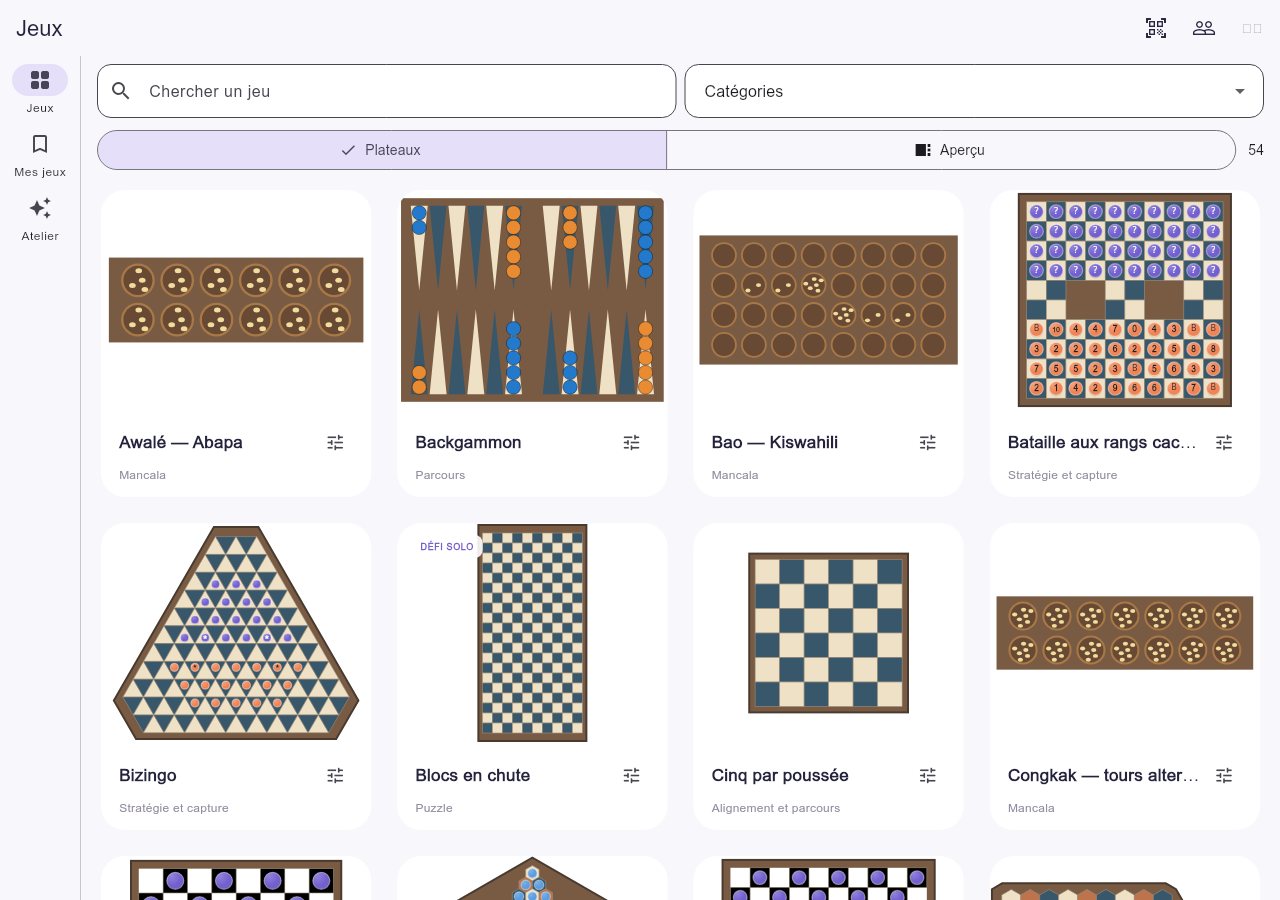
Task: Click the search magnifier icon
Action: (x=121, y=91)
